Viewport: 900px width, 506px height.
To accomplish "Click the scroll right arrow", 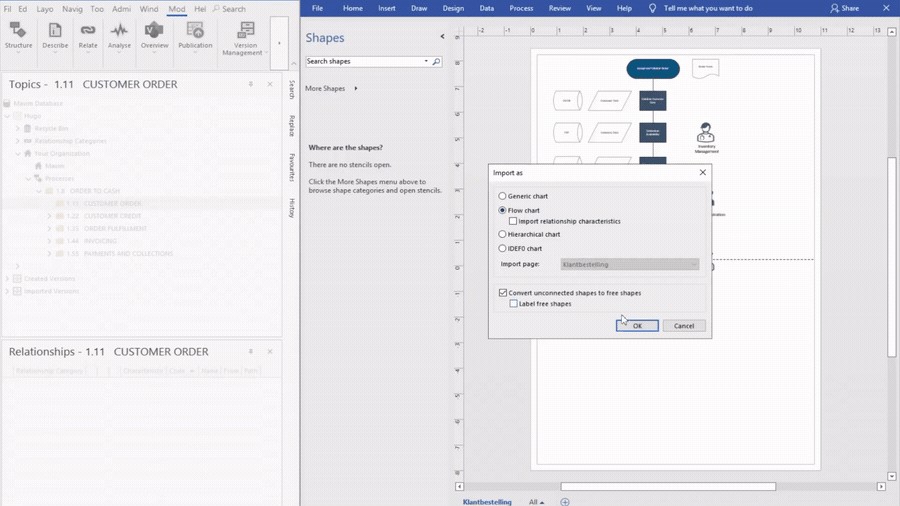I will pyautogui.click(x=881, y=486).
